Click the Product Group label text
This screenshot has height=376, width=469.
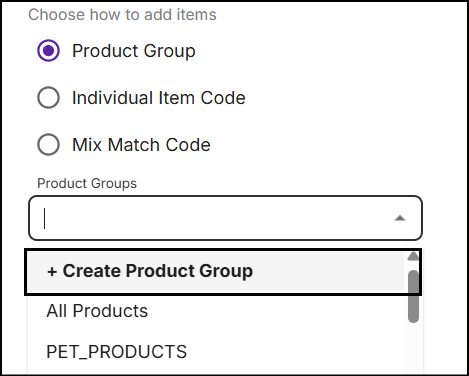pyautogui.click(x=134, y=51)
